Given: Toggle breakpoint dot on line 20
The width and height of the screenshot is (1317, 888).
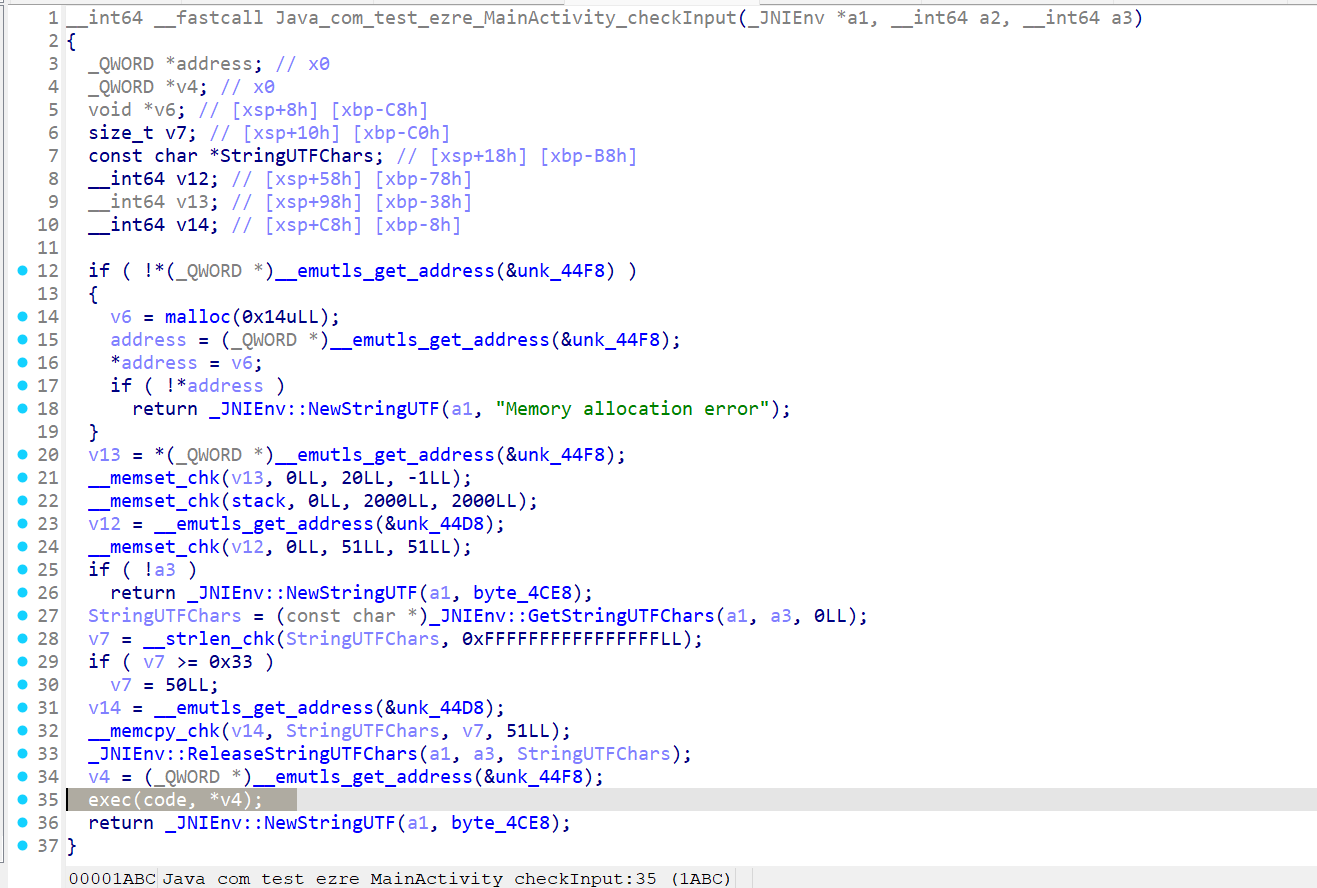Looking at the screenshot, I should pyautogui.click(x=22, y=455).
